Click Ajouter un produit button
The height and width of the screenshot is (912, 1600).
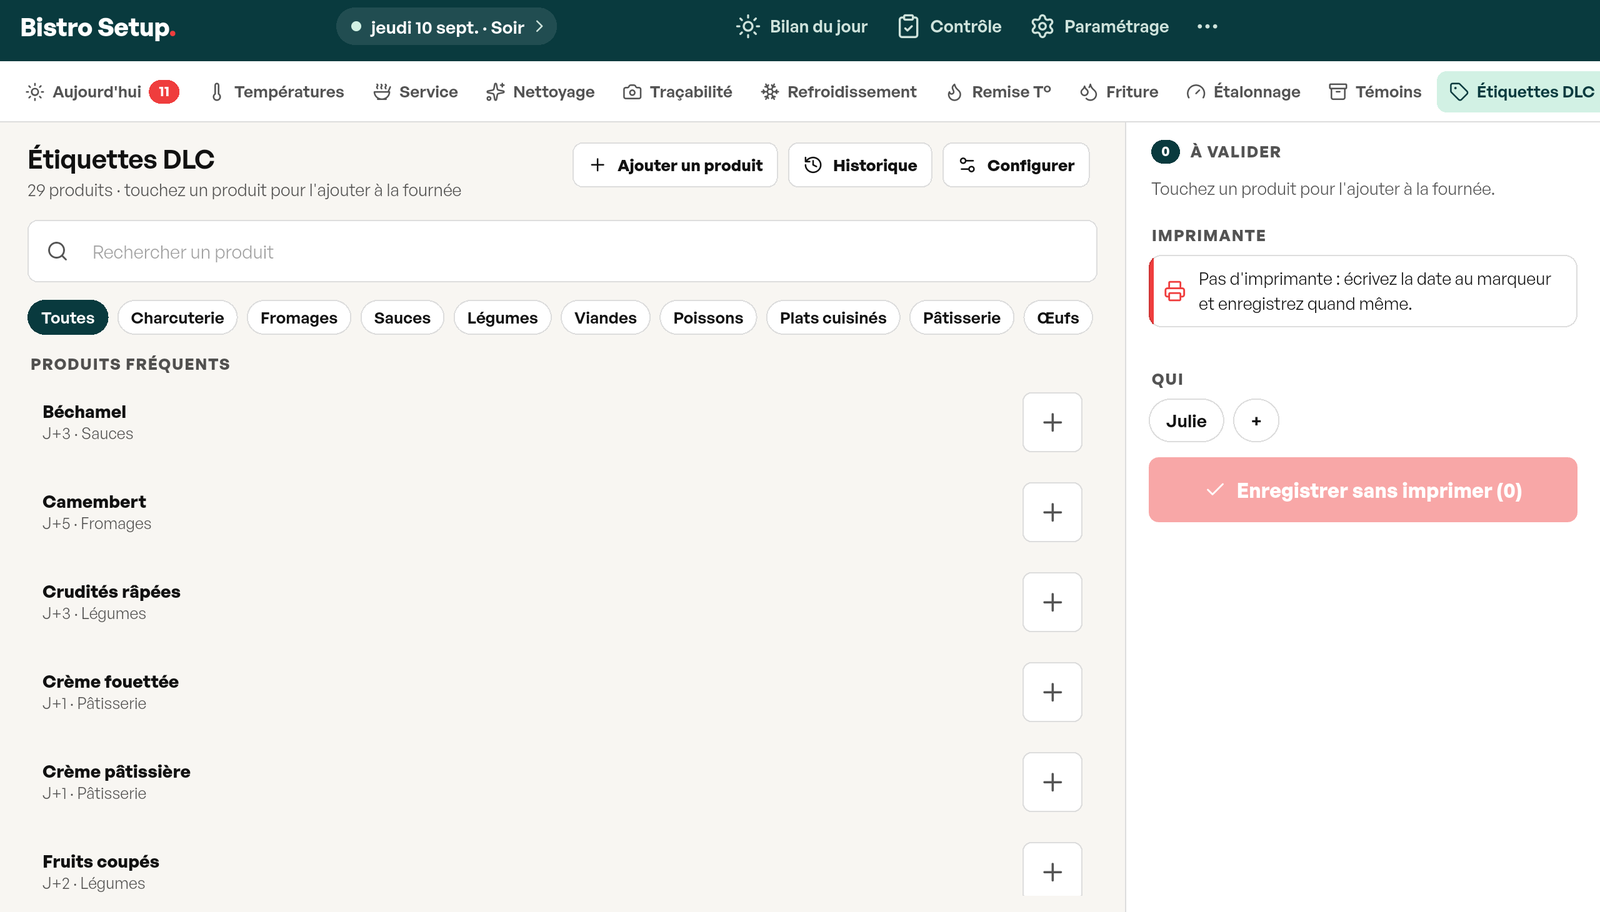tap(675, 165)
